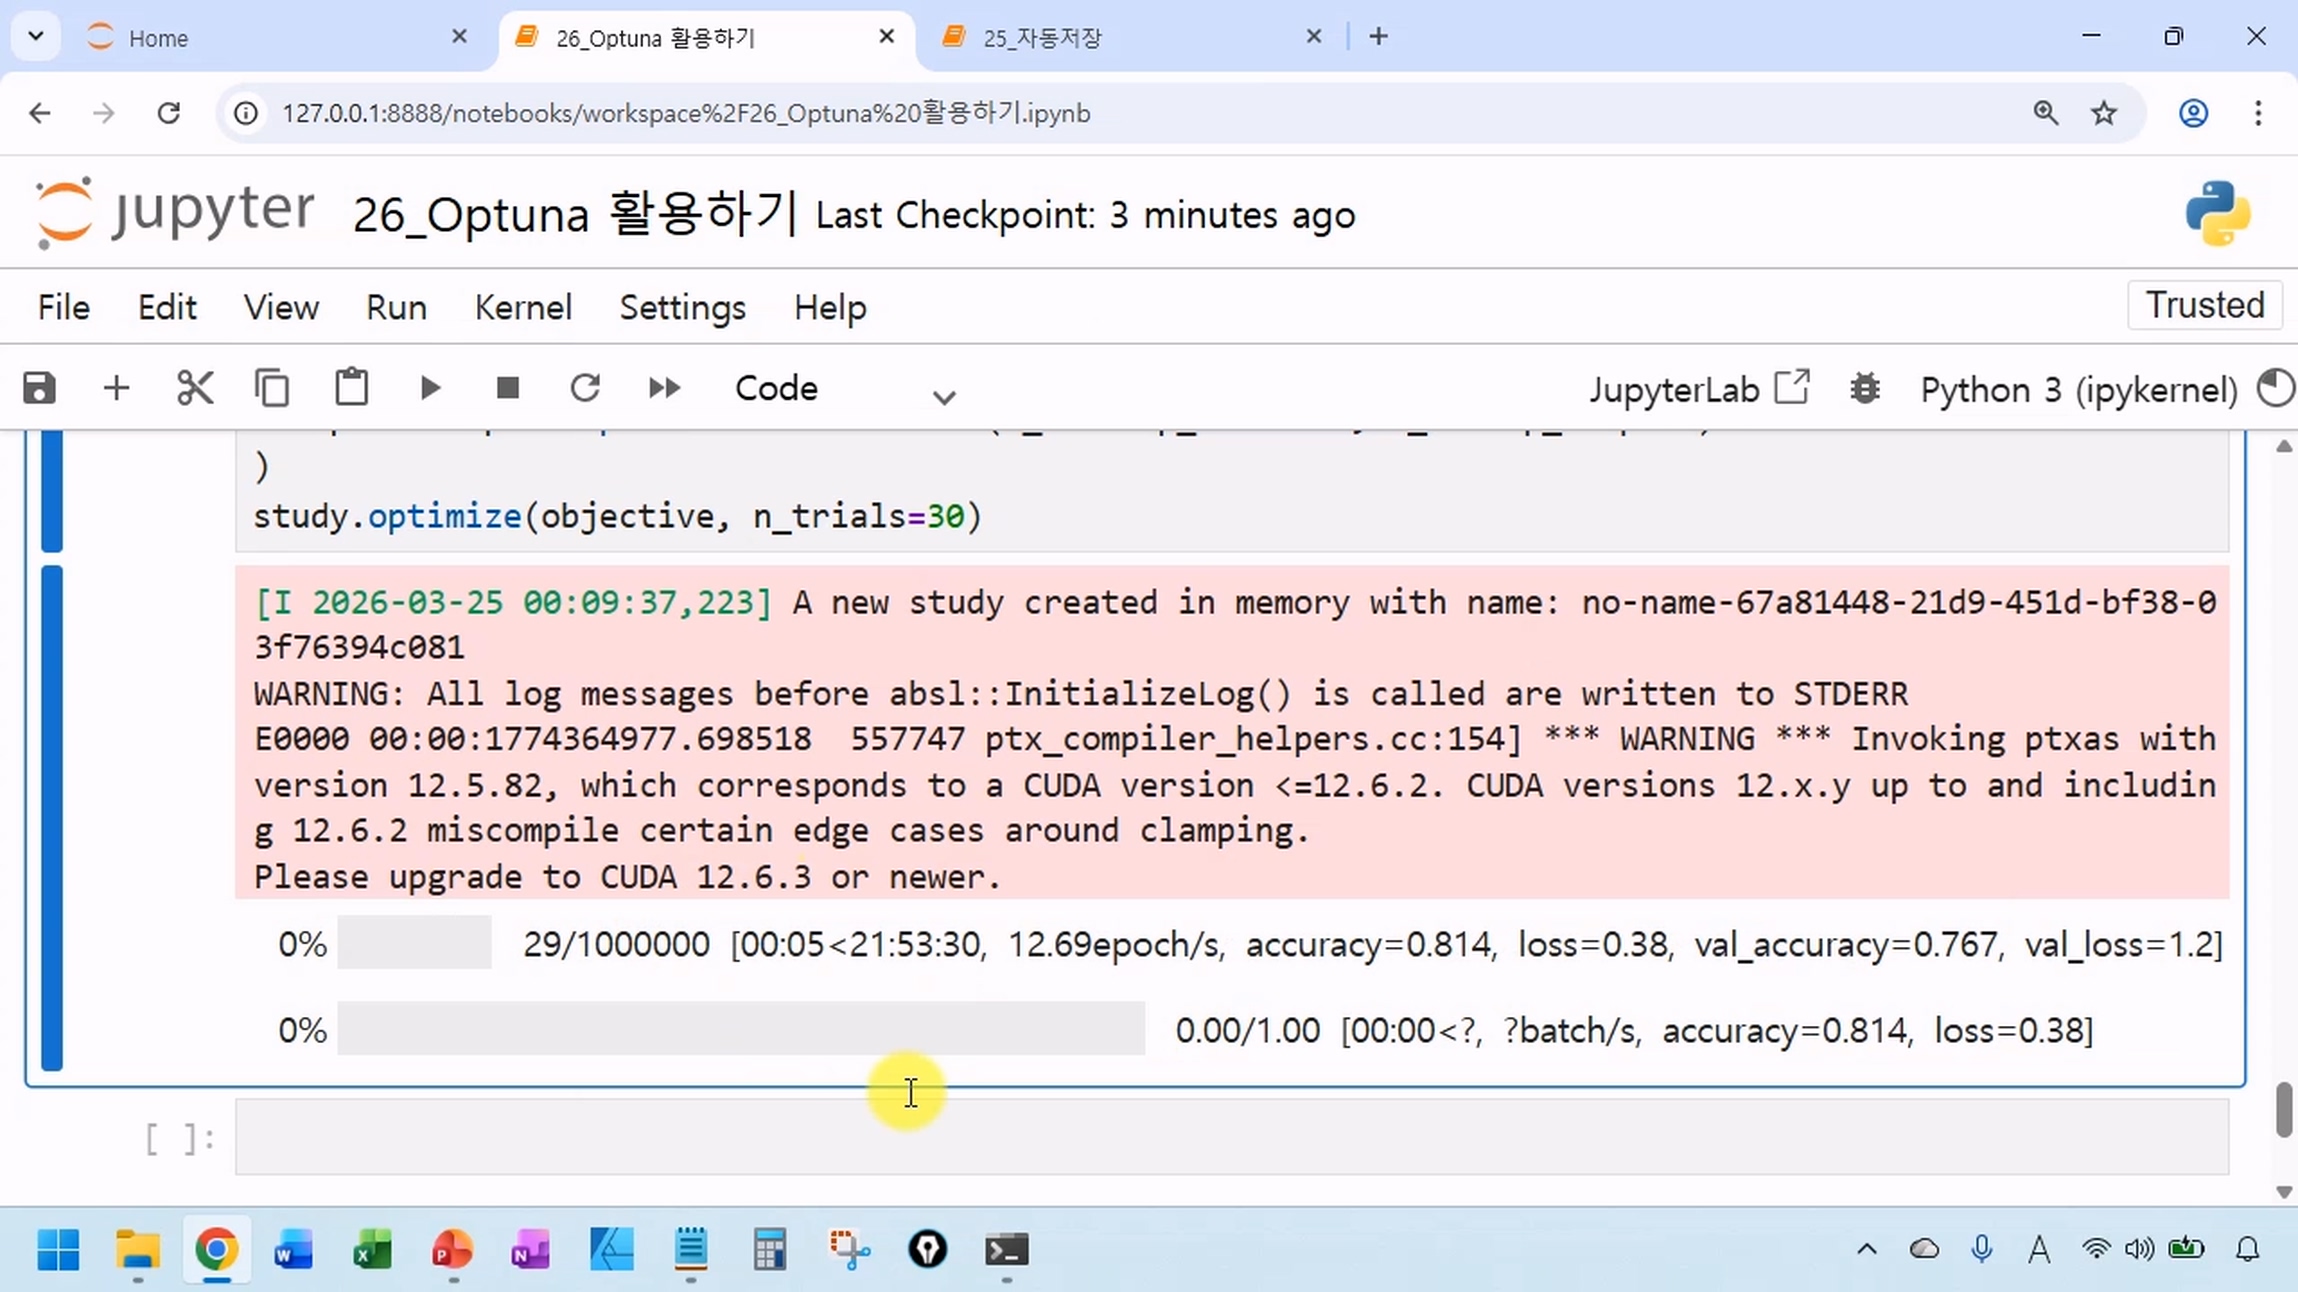Viewport: 2298px width, 1292px height.
Task: Copy the selected cell using the toolbar icon
Action: tap(272, 388)
